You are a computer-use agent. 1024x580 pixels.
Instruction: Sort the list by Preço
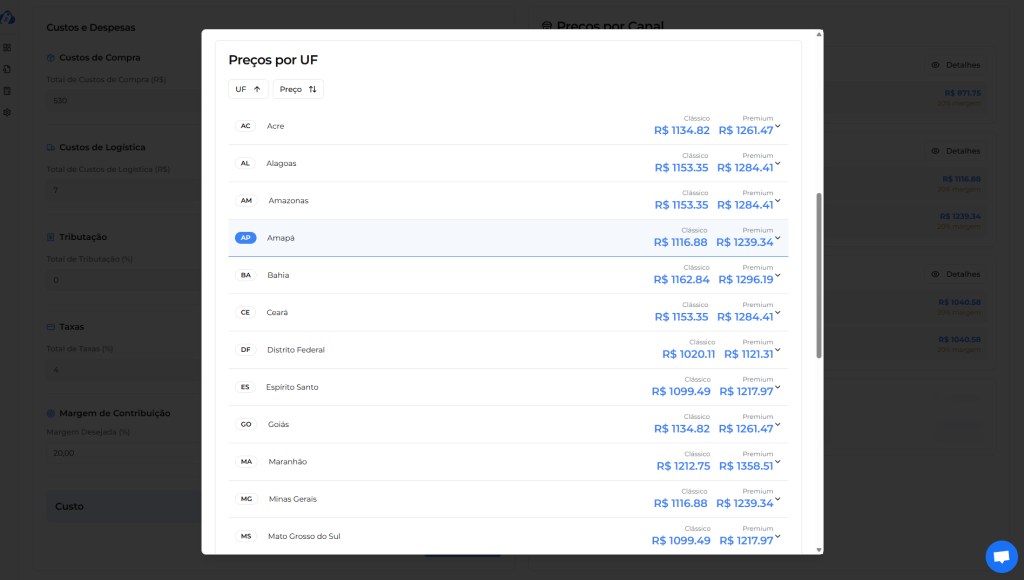298,89
